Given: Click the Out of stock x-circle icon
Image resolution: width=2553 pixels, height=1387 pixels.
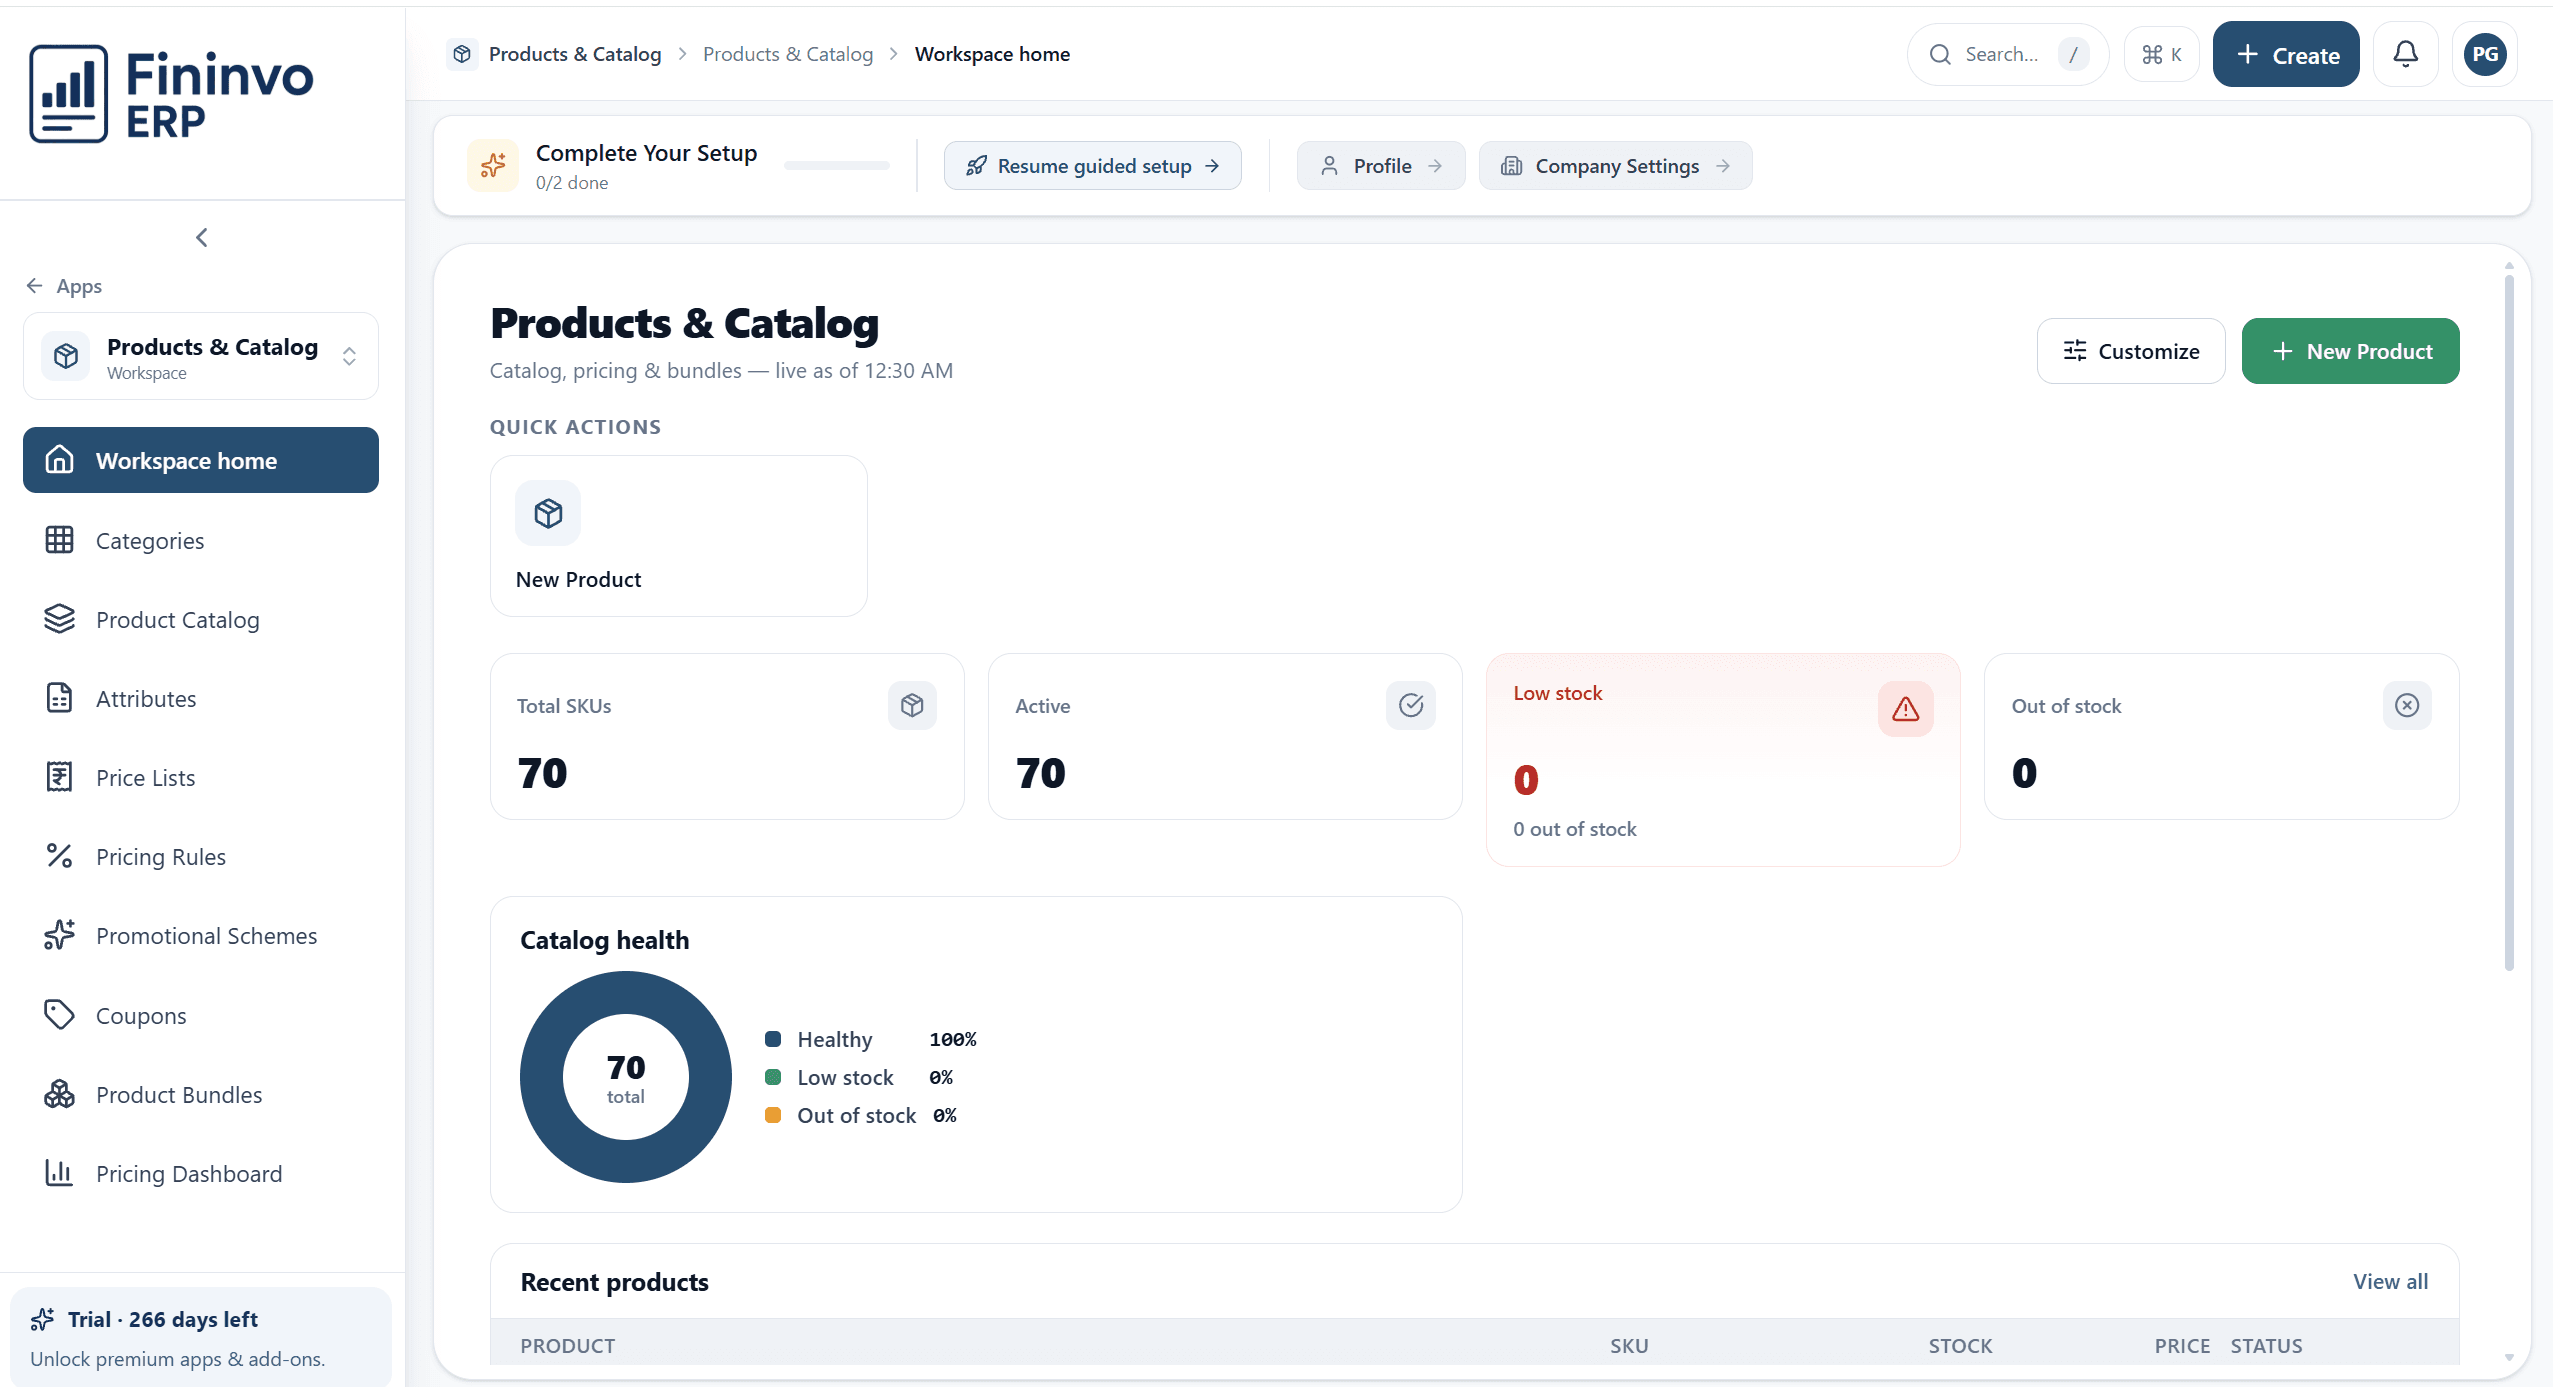Looking at the screenshot, I should (2407, 706).
